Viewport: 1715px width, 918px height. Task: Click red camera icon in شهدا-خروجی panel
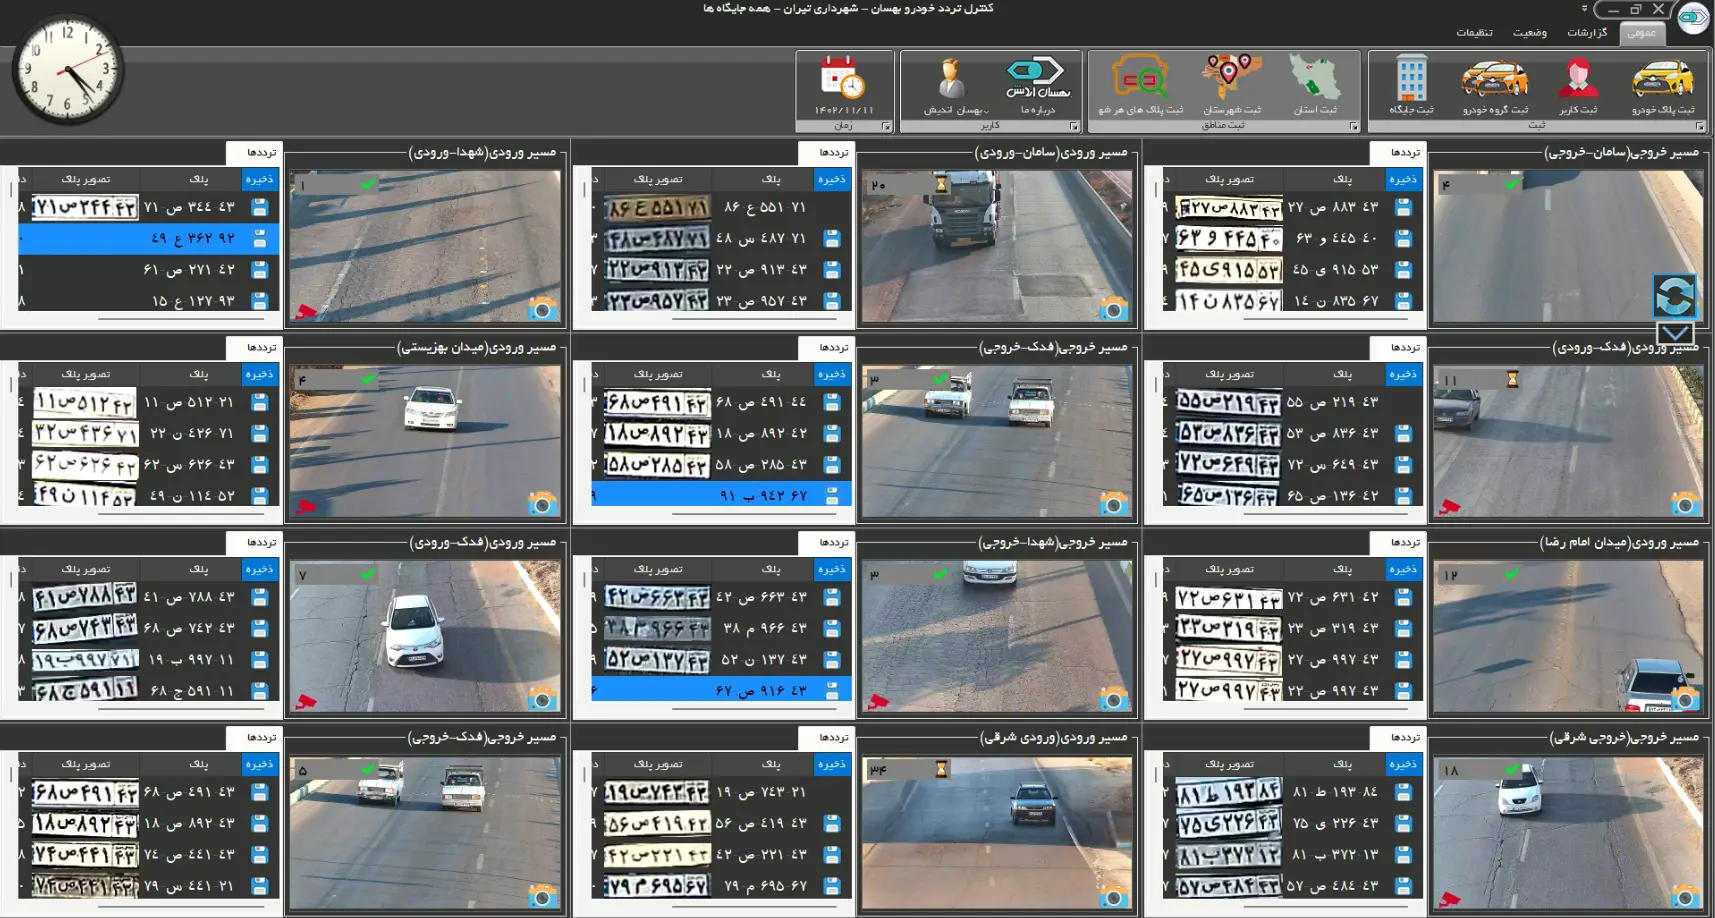coord(878,701)
